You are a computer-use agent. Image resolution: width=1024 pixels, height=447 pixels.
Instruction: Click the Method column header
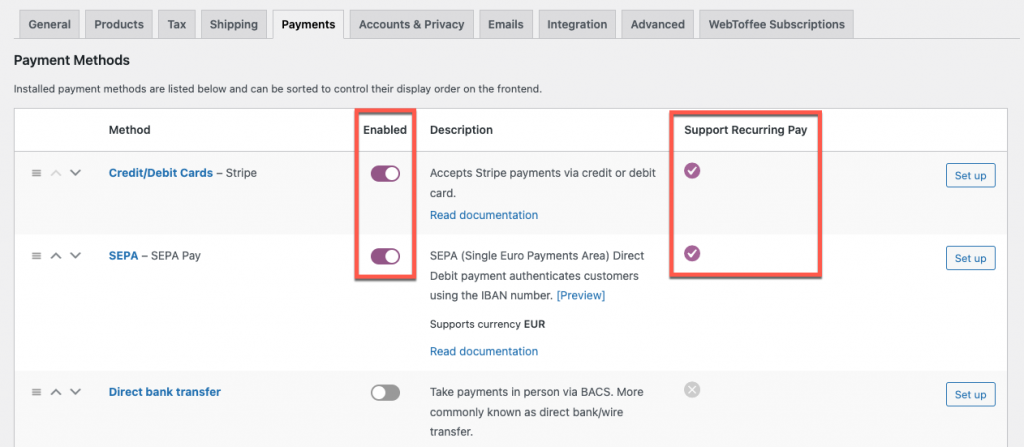[129, 130]
